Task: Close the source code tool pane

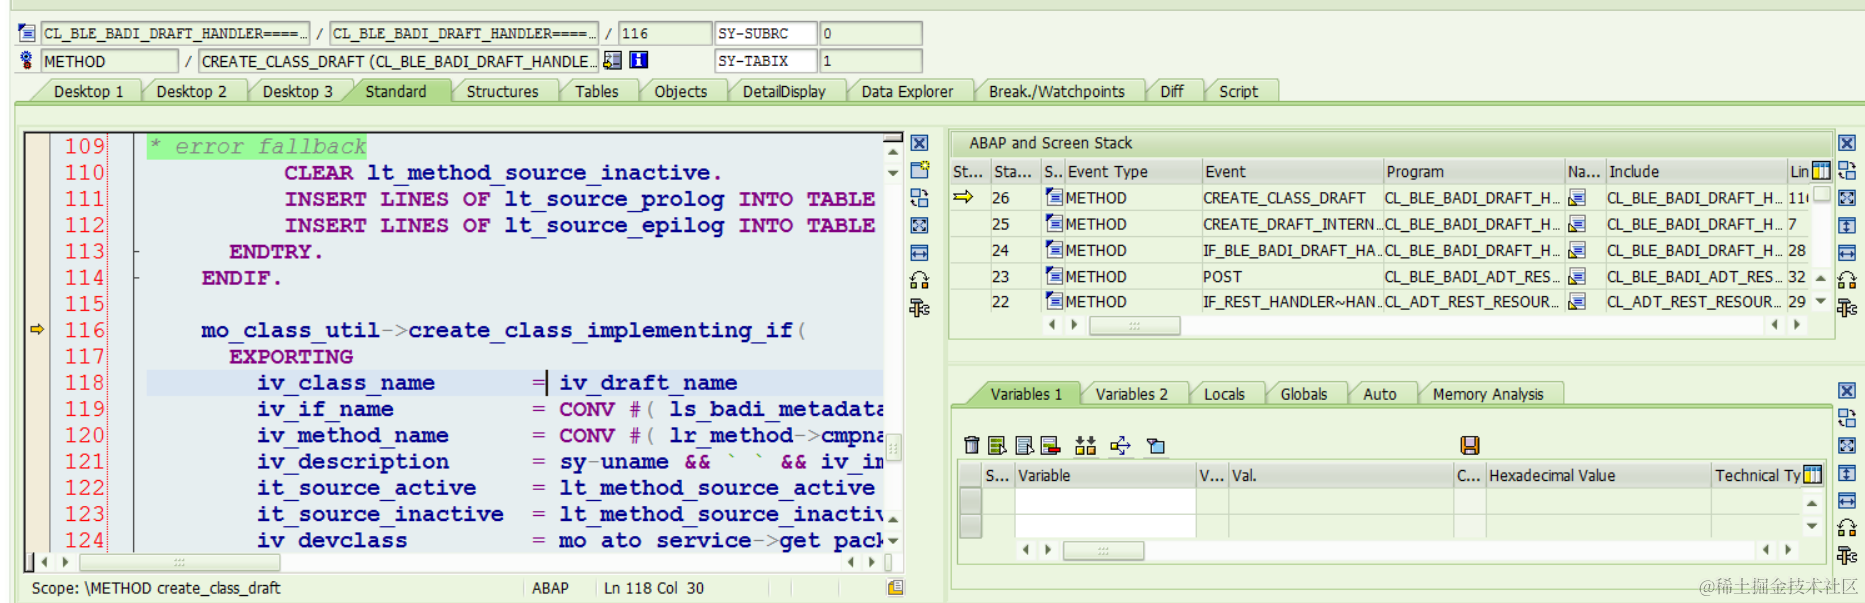Action: point(920,143)
